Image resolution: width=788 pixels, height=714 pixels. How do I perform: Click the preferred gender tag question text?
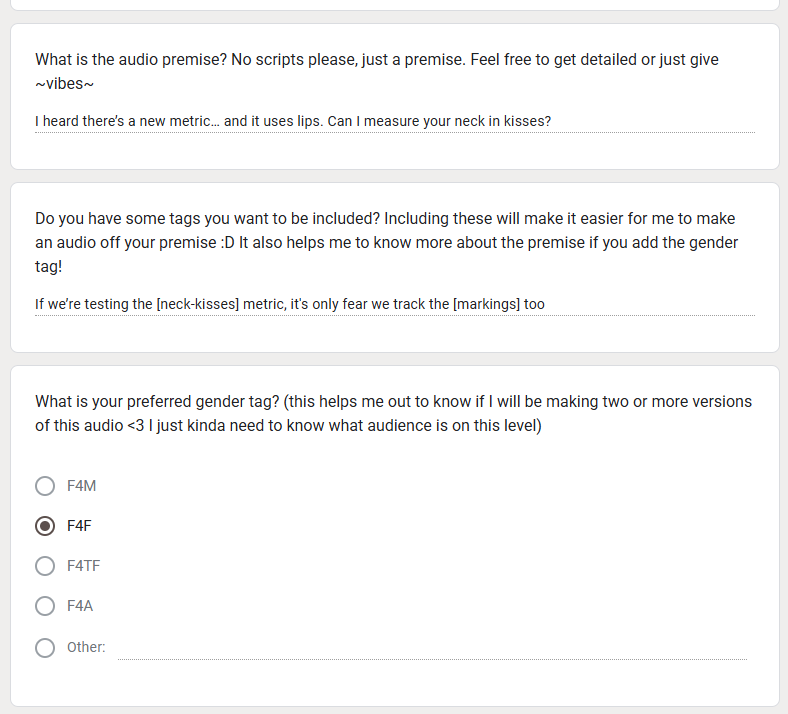click(x=393, y=414)
